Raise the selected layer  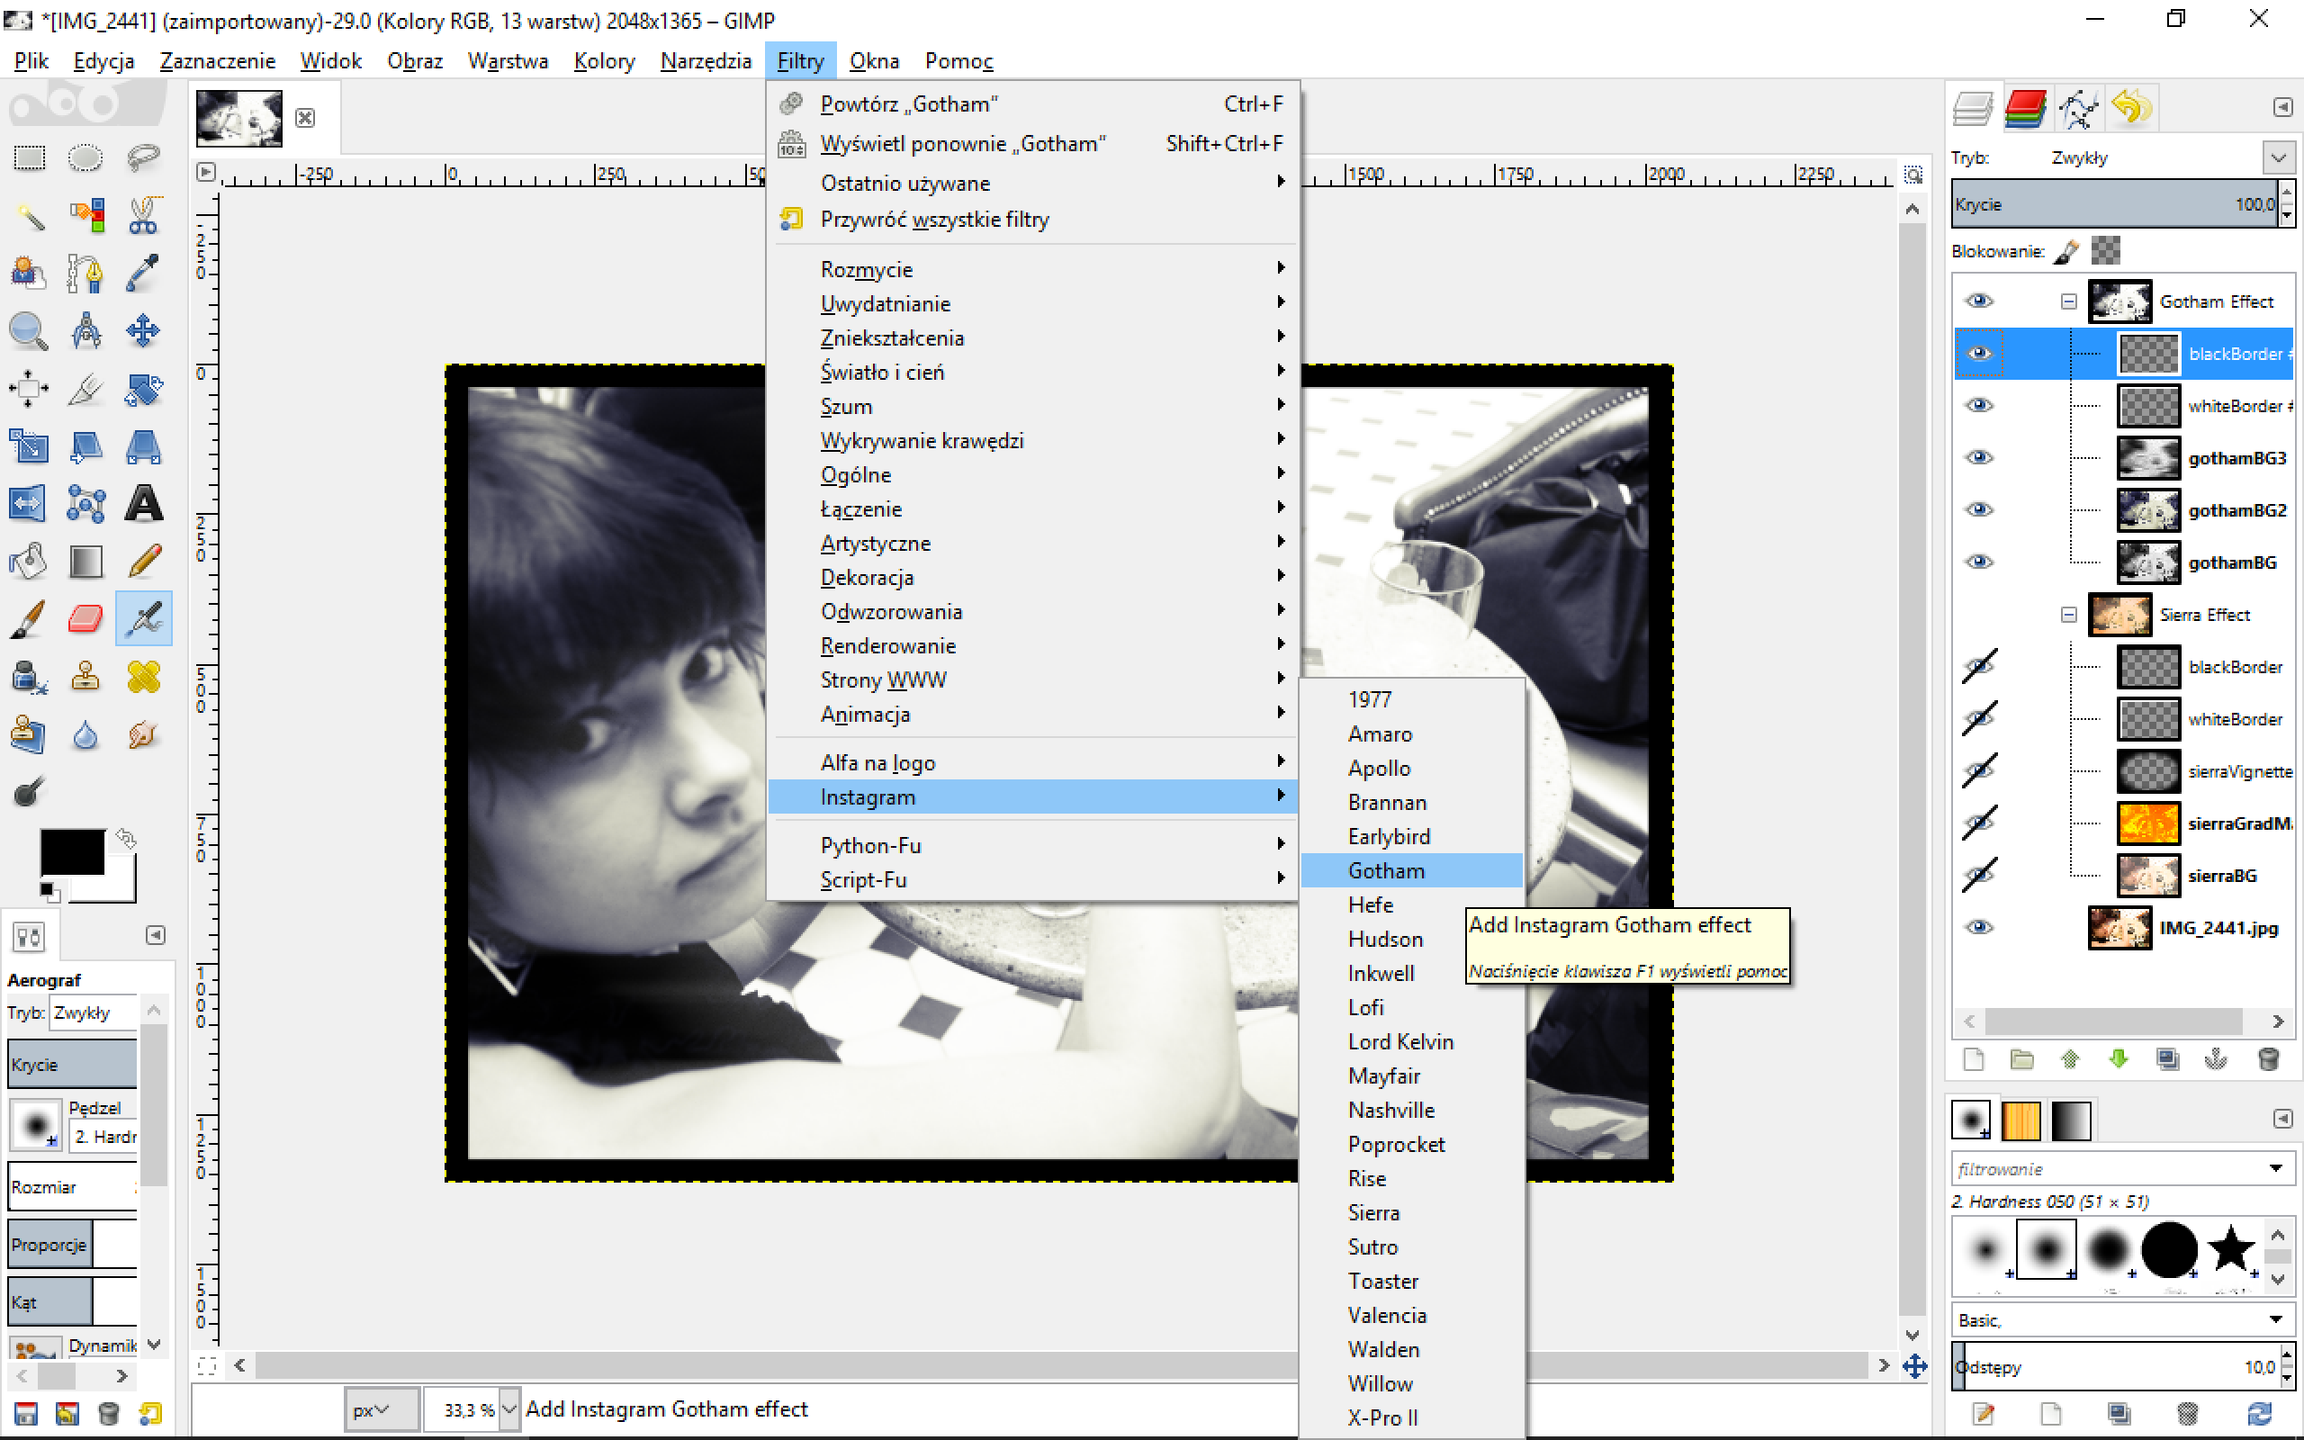pos(2070,1059)
